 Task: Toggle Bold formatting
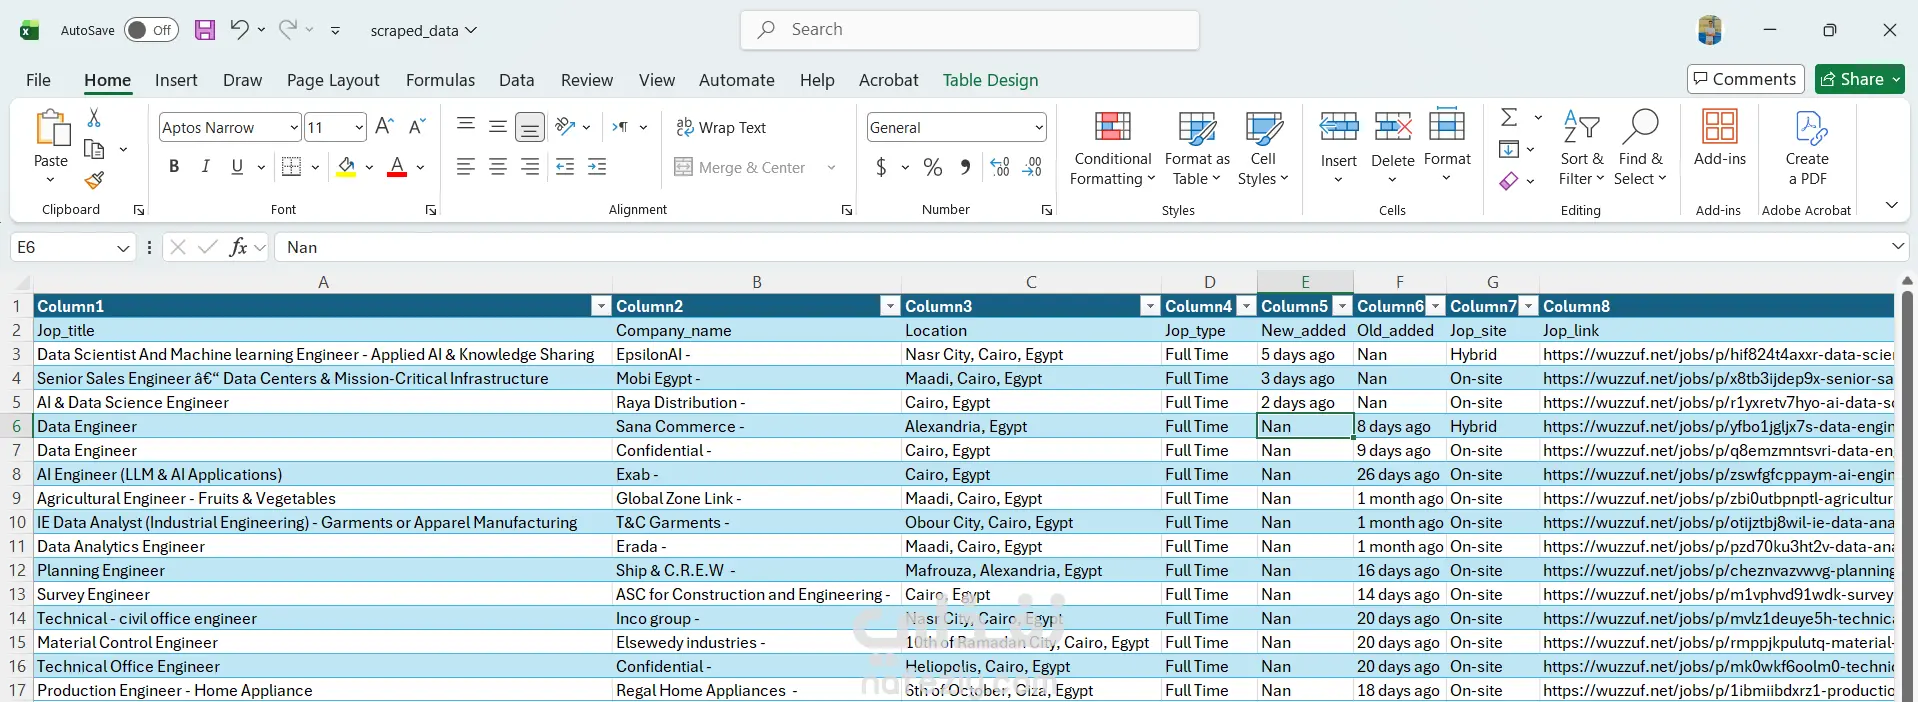pos(174,167)
